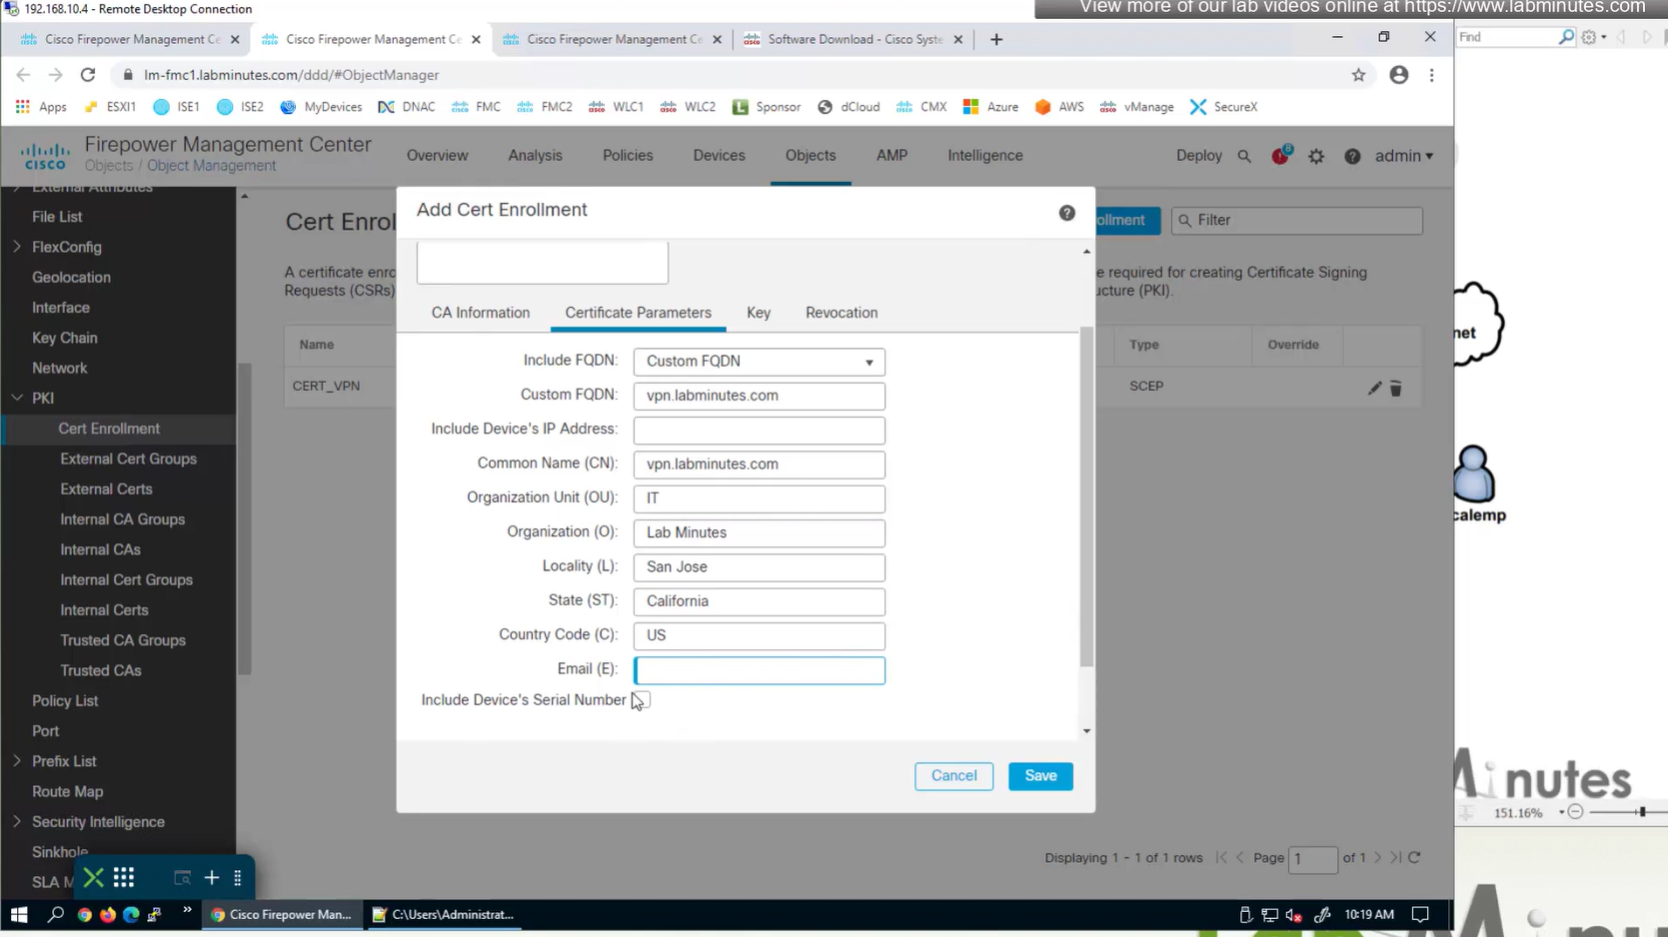Open Windows Start menu
The height and width of the screenshot is (937, 1668).
click(x=19, y=914)
